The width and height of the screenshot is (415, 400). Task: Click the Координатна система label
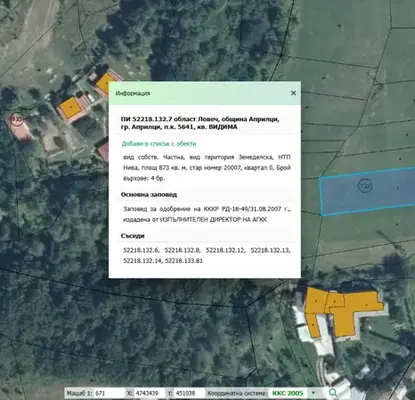[x=237, y=393]
